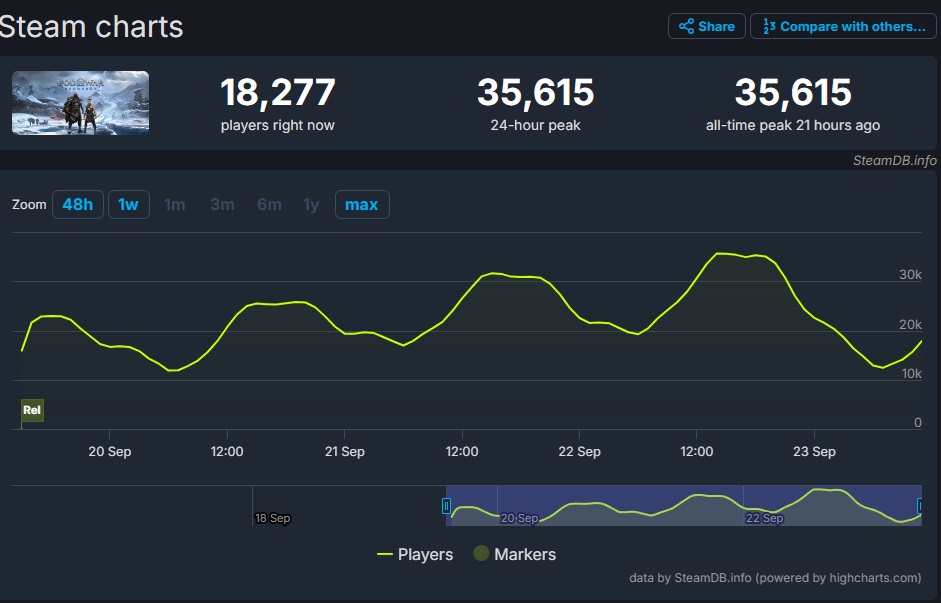Click the share icon in Share button
Screen dimensions: 941x603
687,26
